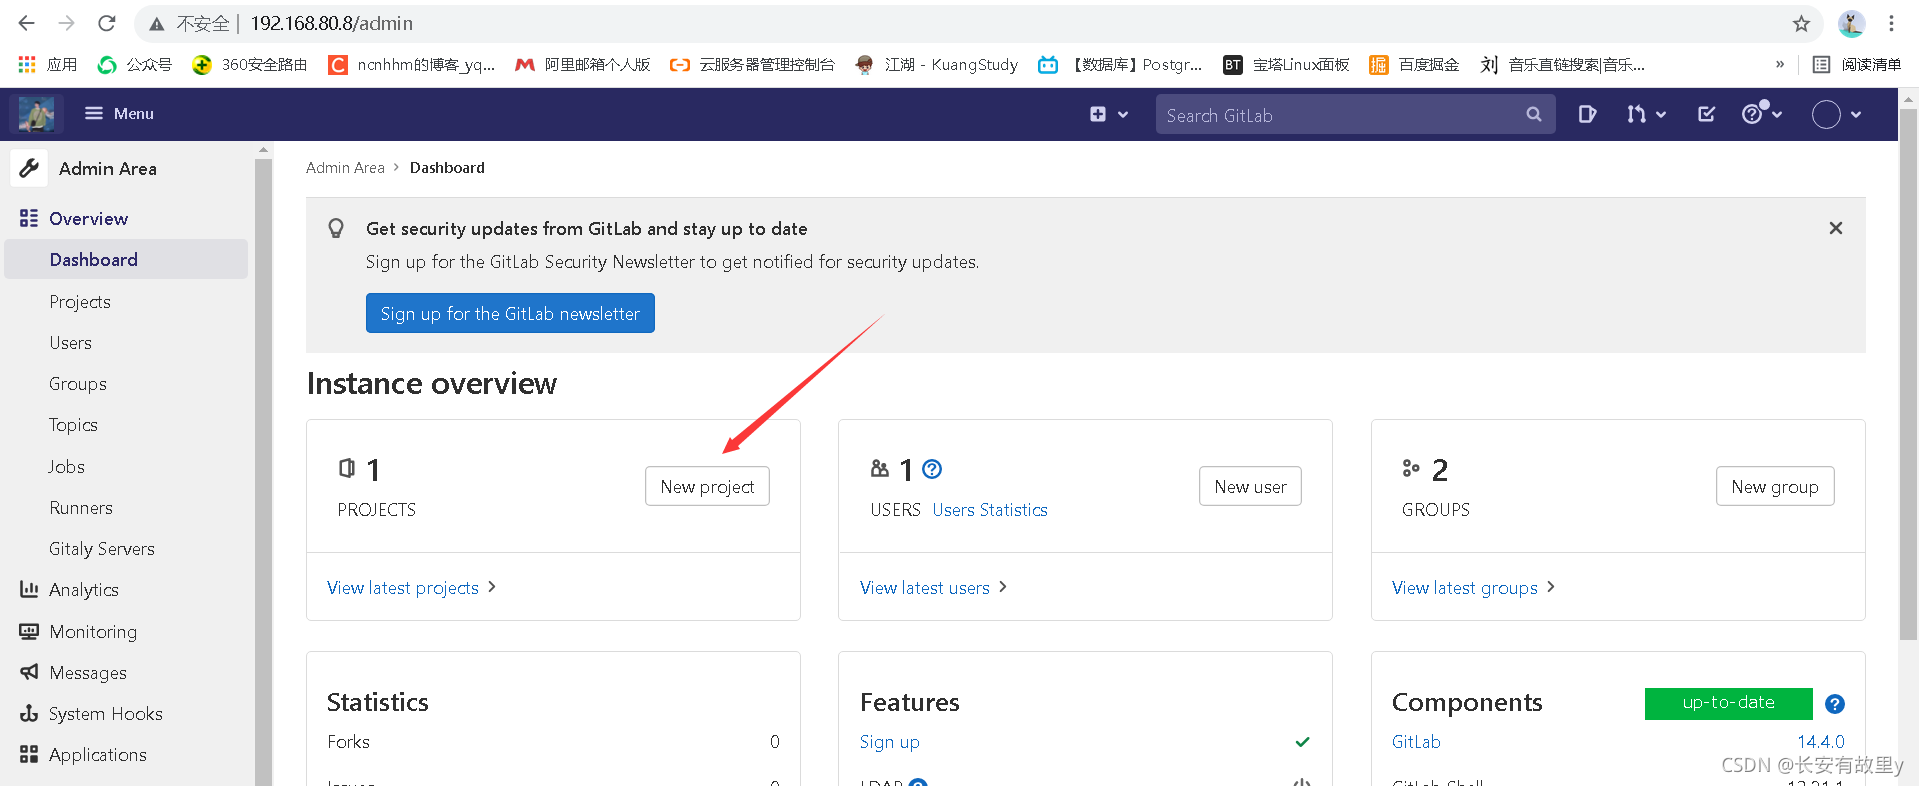Open the 应用 apps bookmark
This screenshot has width=1919, height=786.
tap(48, 64)
